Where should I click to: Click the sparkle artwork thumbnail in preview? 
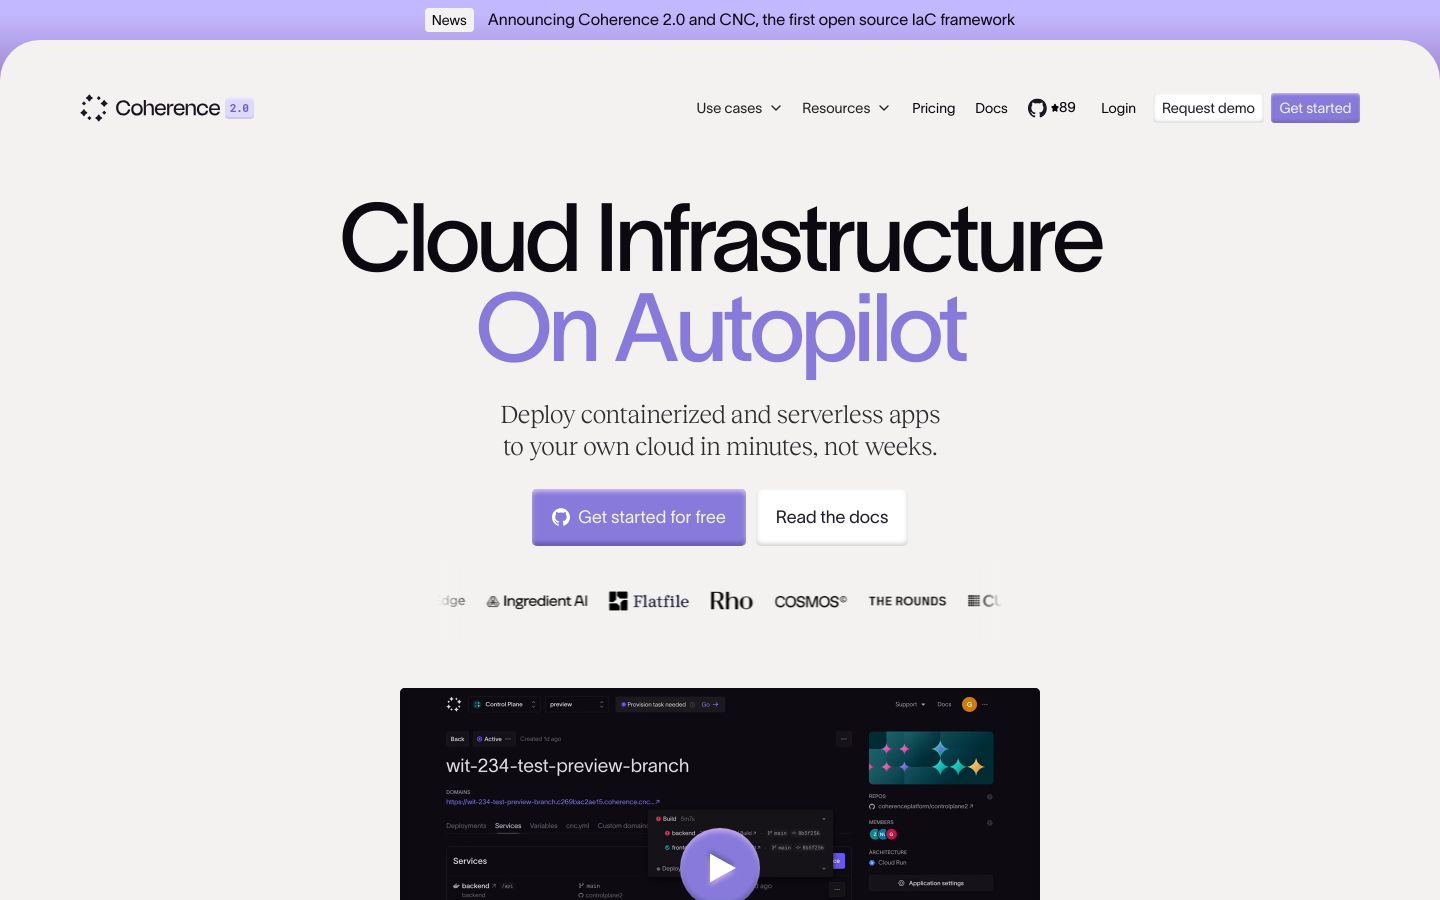931,757
